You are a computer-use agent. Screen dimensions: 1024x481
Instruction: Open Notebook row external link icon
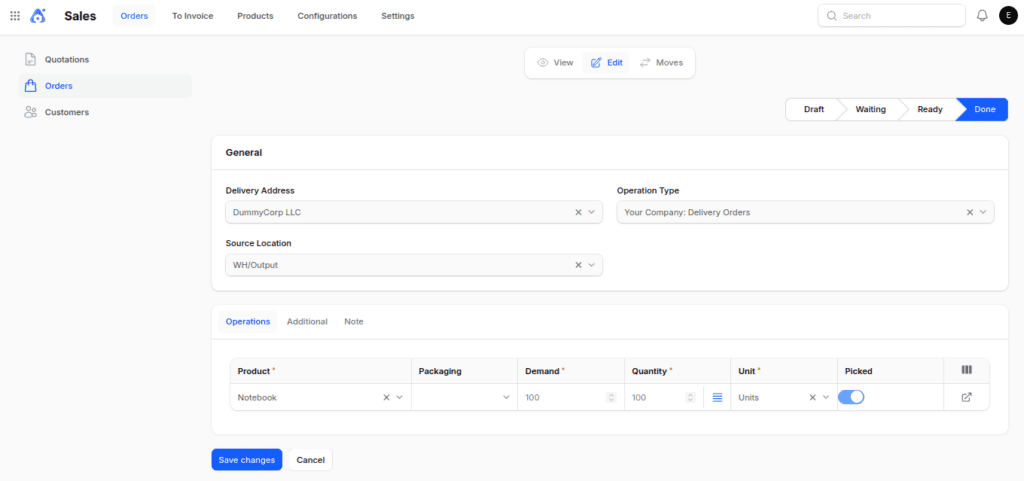click(967, 397)
